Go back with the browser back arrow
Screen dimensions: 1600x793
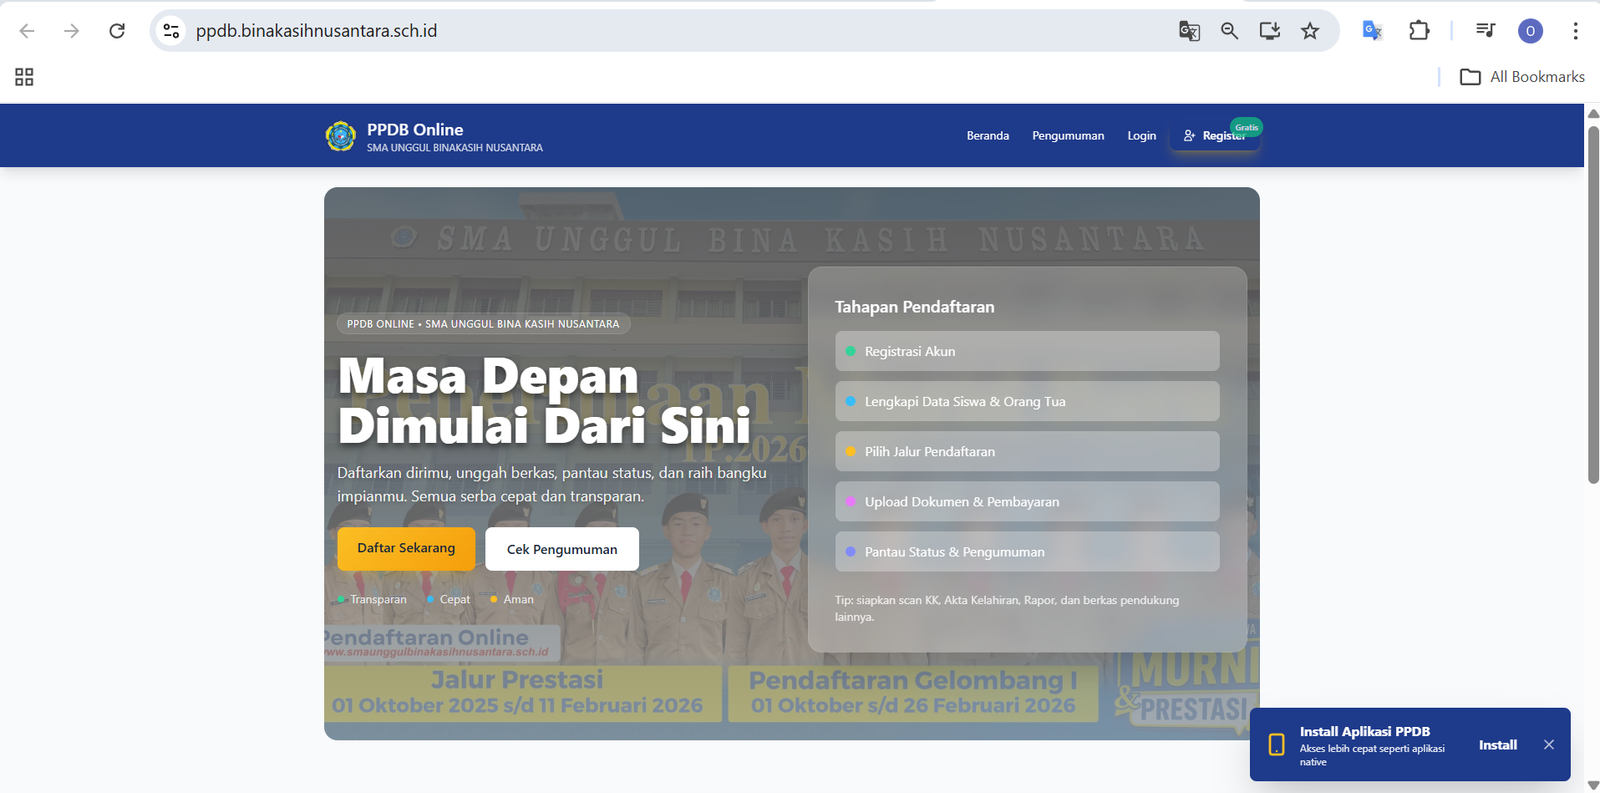(27, 31)
